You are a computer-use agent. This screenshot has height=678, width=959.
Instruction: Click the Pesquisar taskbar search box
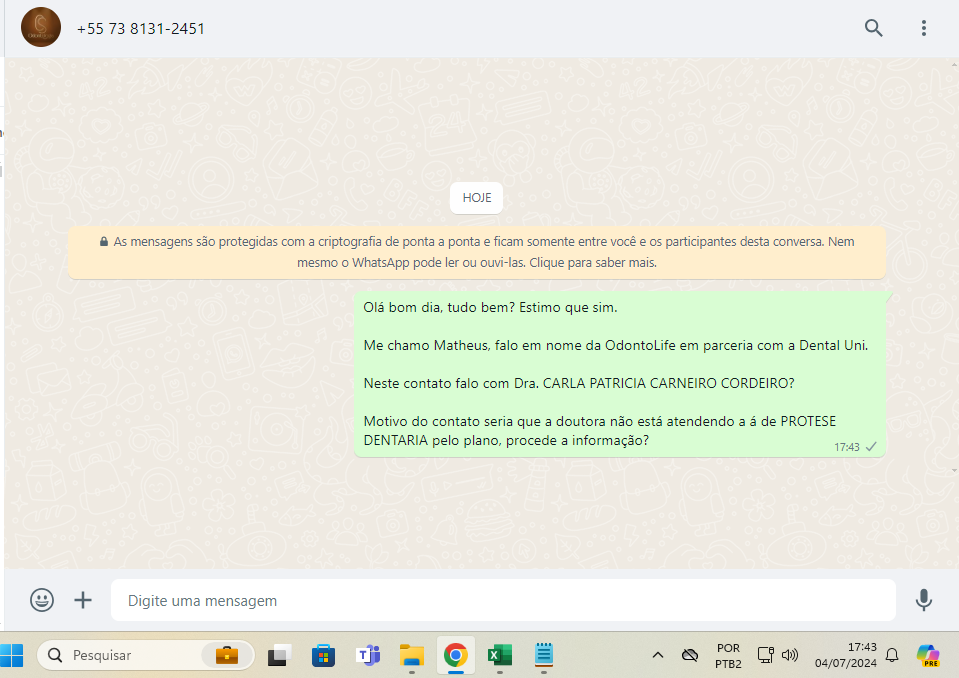(x=146, y=655)
